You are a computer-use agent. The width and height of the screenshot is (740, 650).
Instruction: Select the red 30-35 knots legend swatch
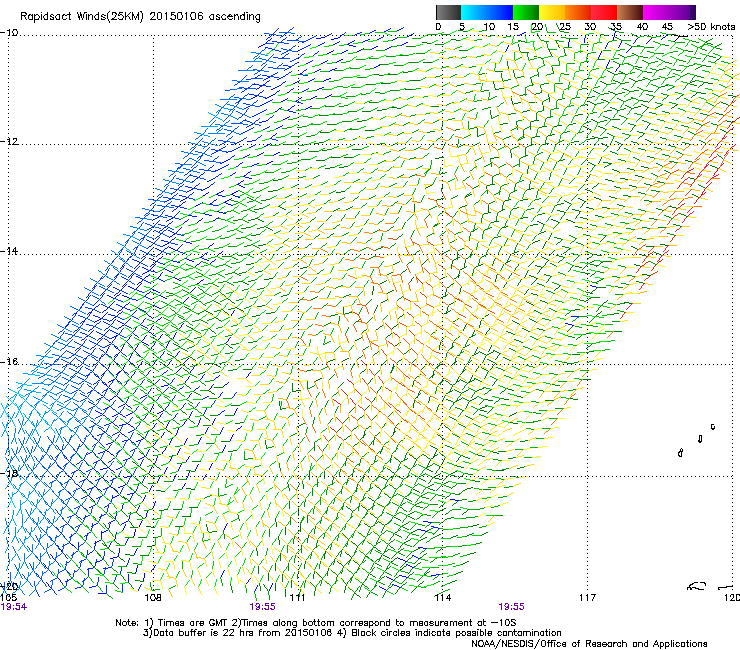pos(604,12)
